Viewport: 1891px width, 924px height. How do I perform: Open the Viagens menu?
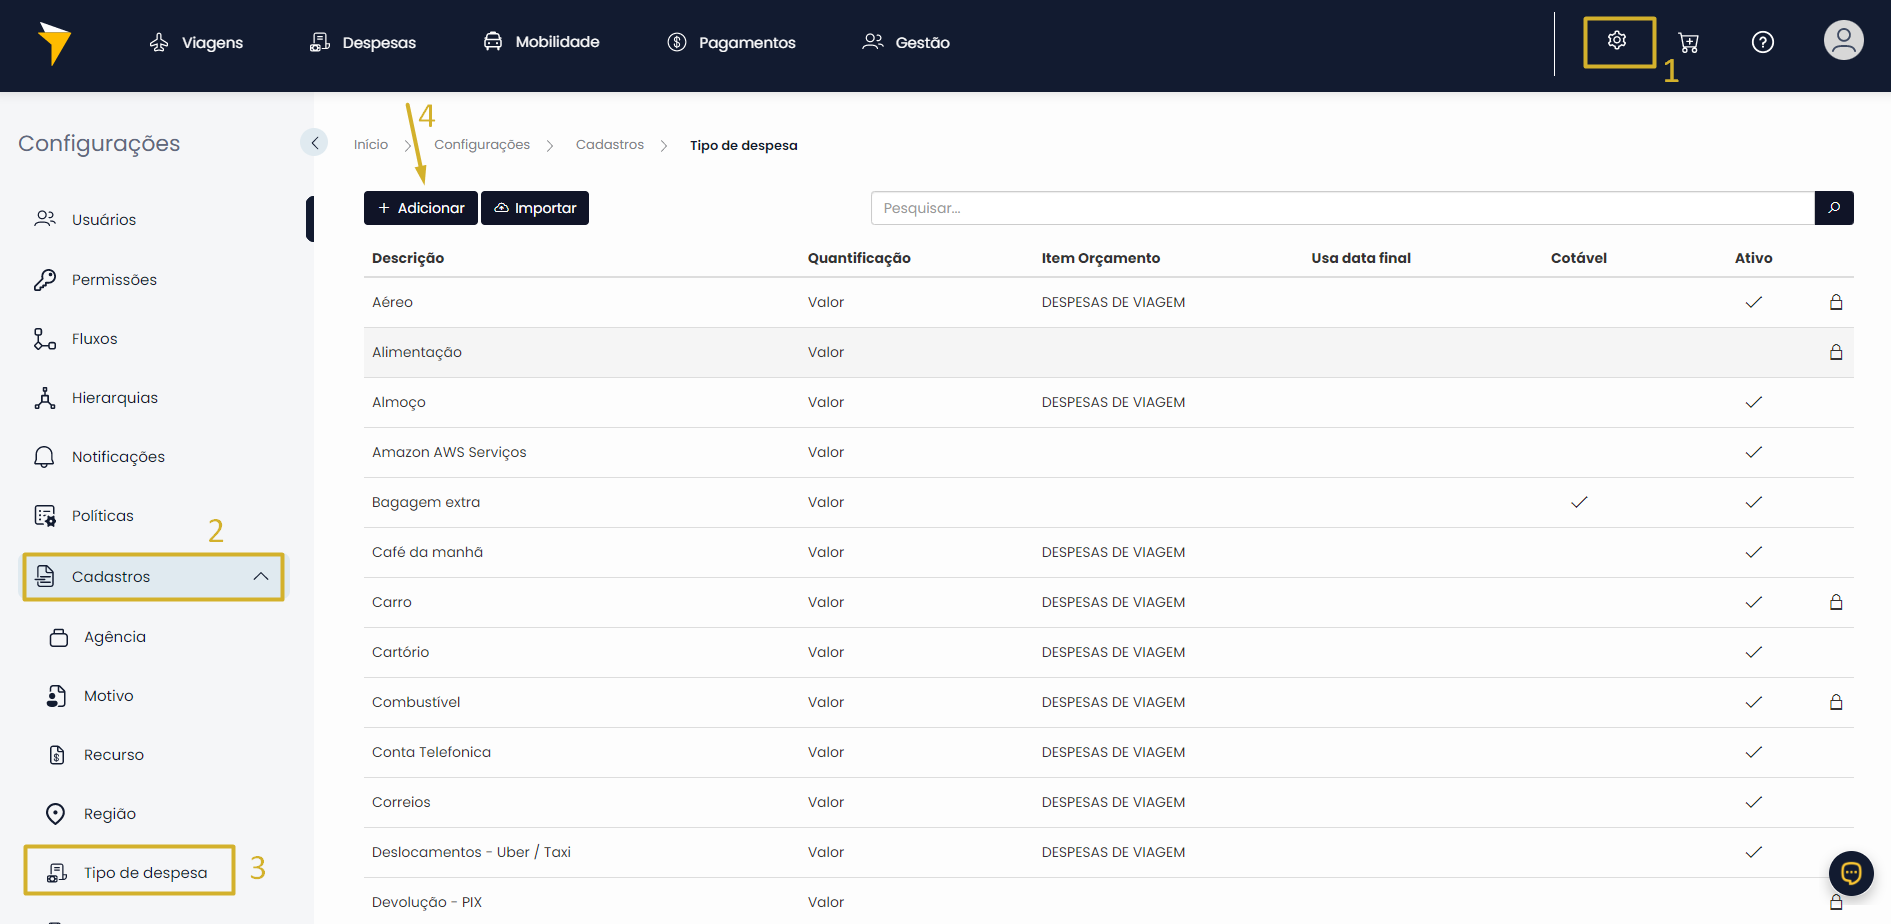click(196, 42)
